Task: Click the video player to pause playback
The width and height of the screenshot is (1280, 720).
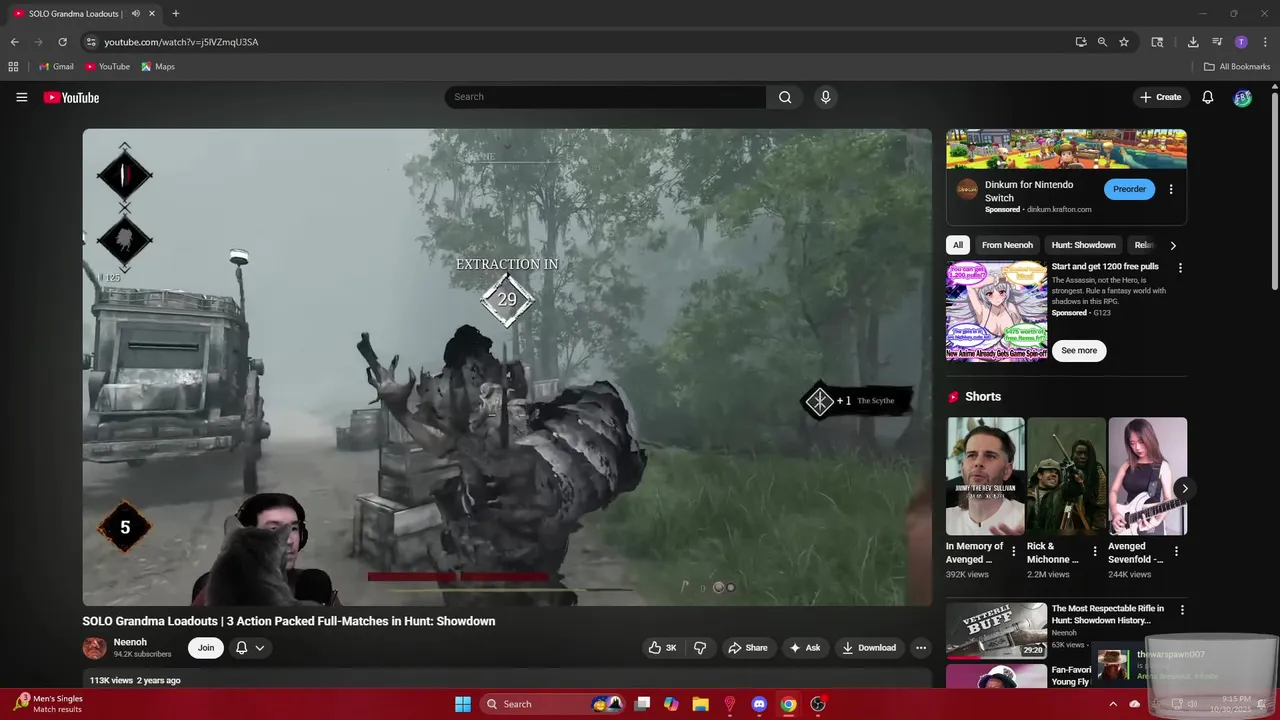Action: click(507, 367)
